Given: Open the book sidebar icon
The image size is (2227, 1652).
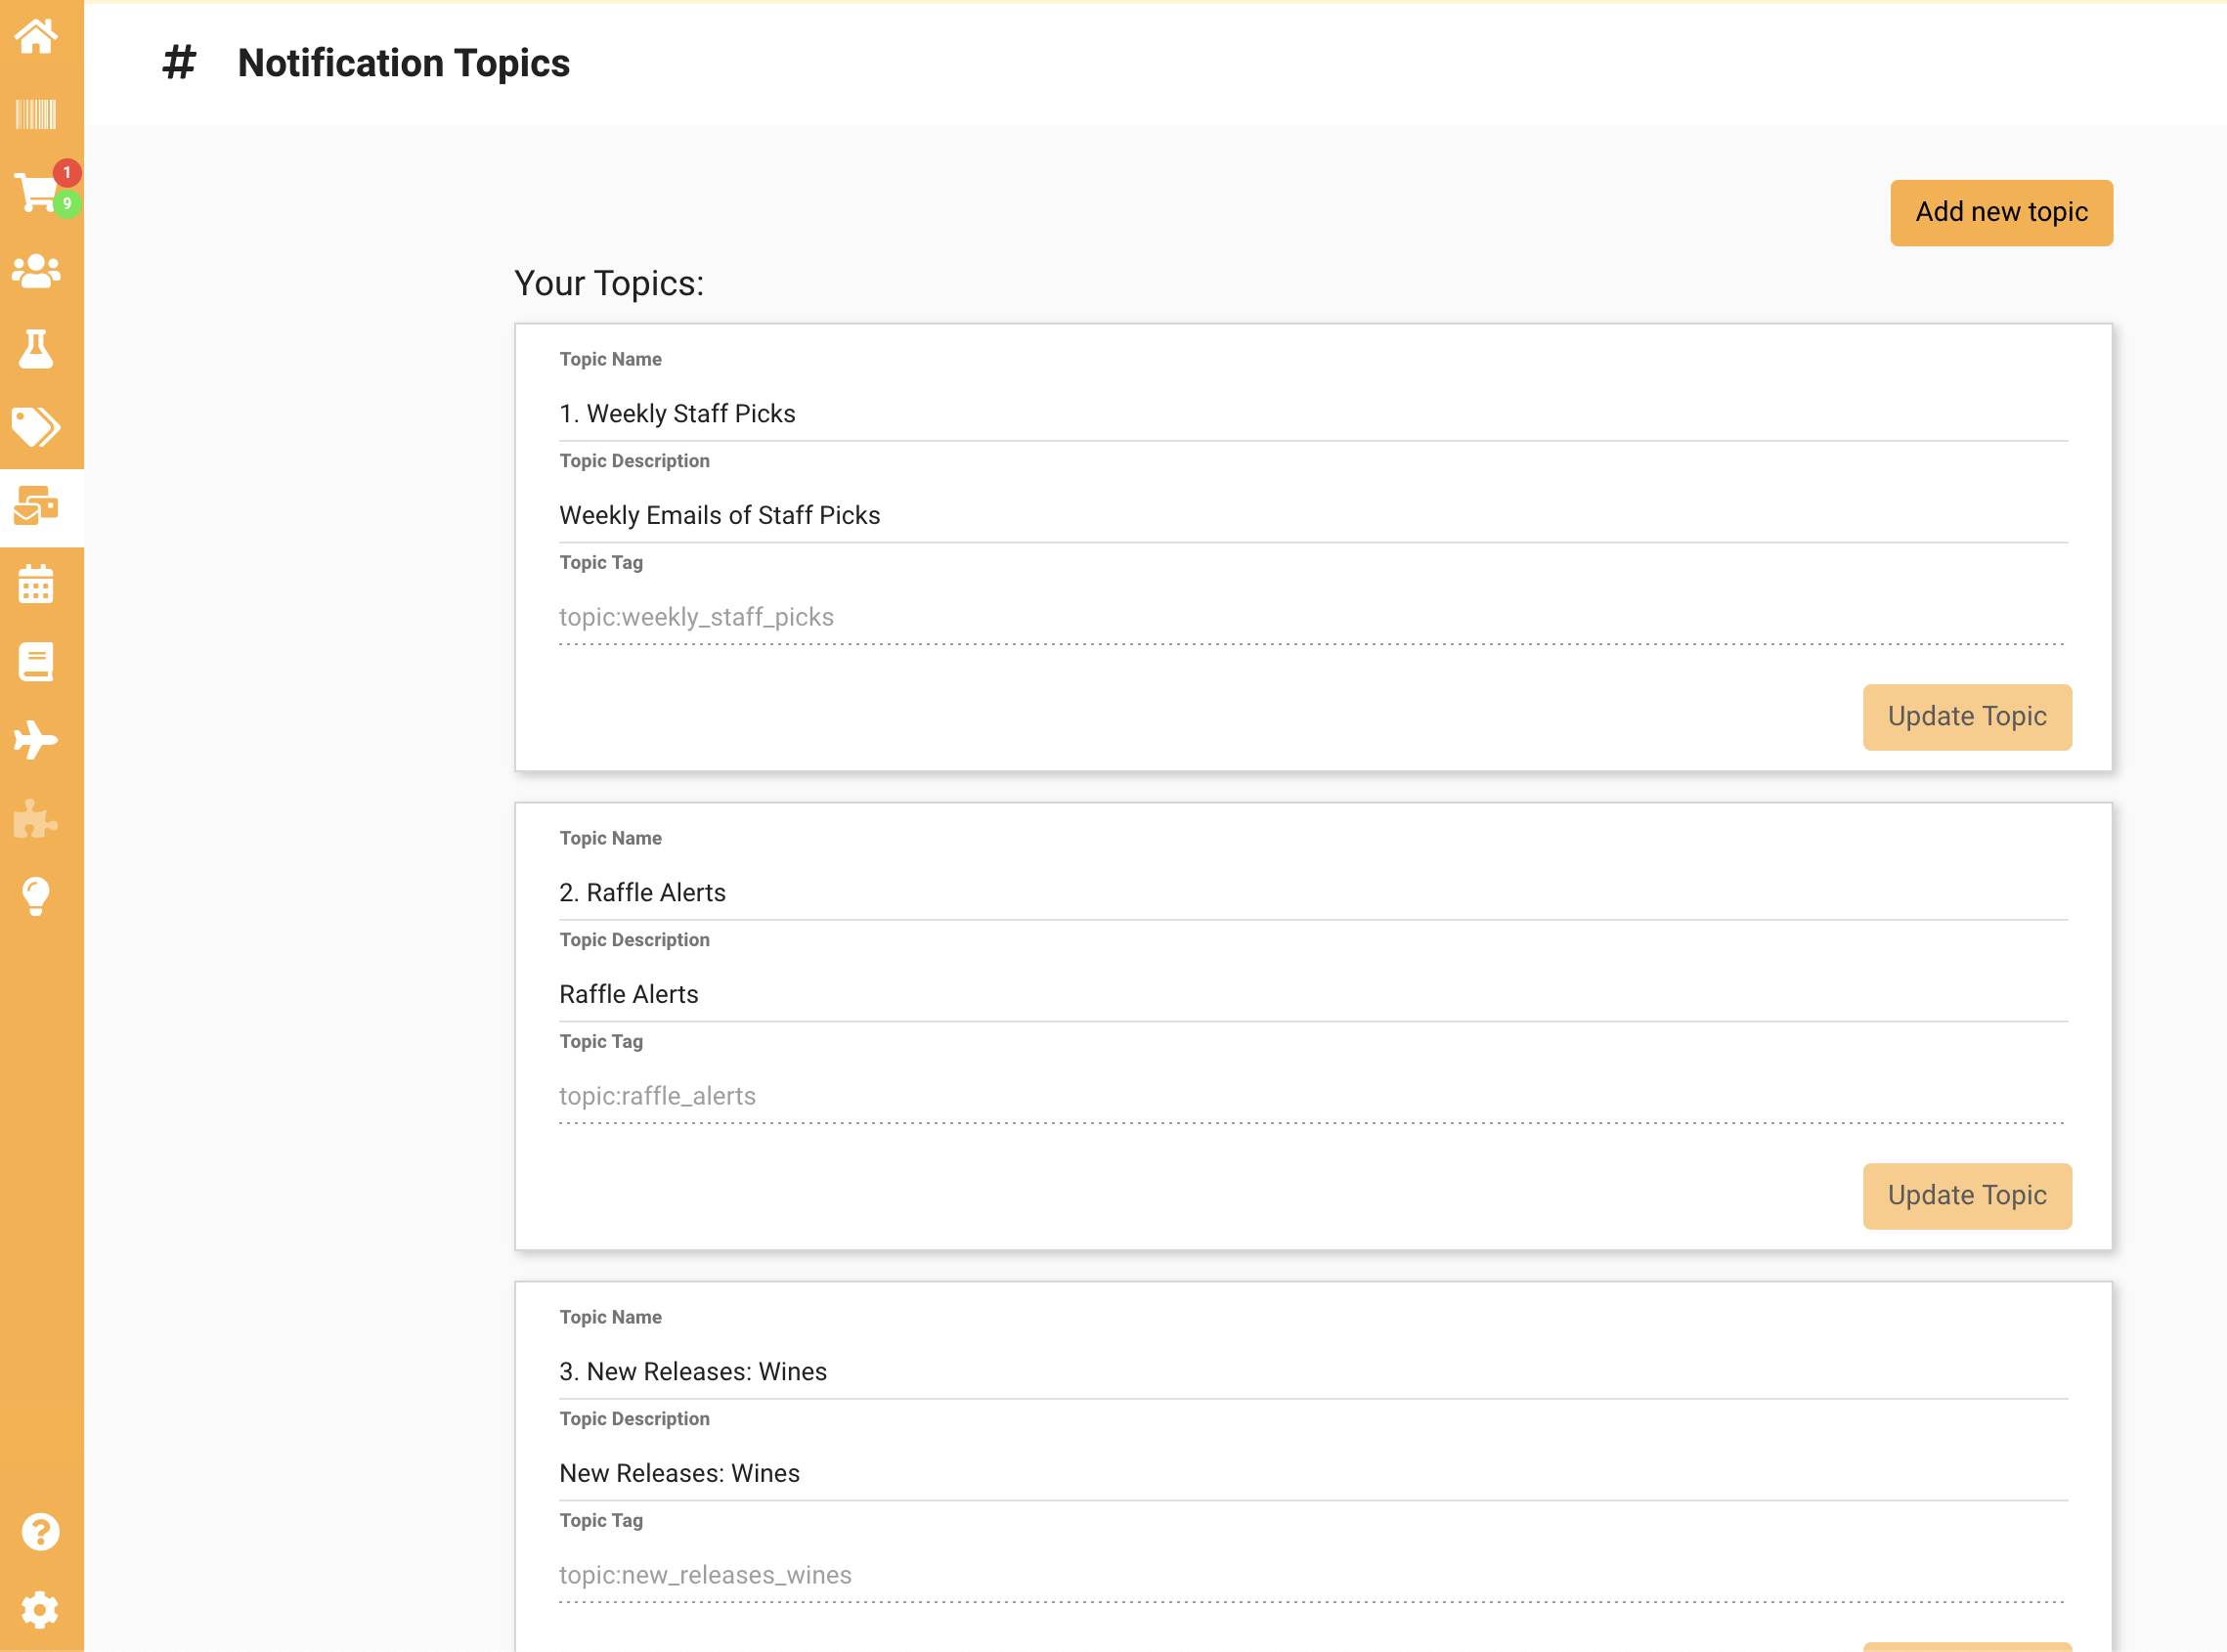Looking at the screenshot, I should click(x=36, y=662).
